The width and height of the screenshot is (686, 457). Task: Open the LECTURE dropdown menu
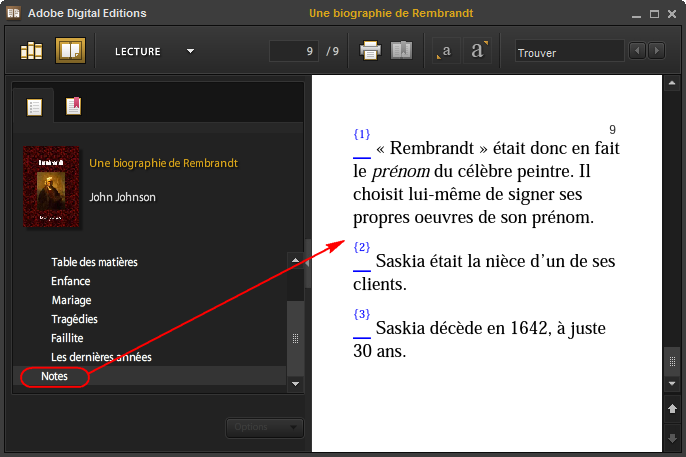tap(154, 52)
